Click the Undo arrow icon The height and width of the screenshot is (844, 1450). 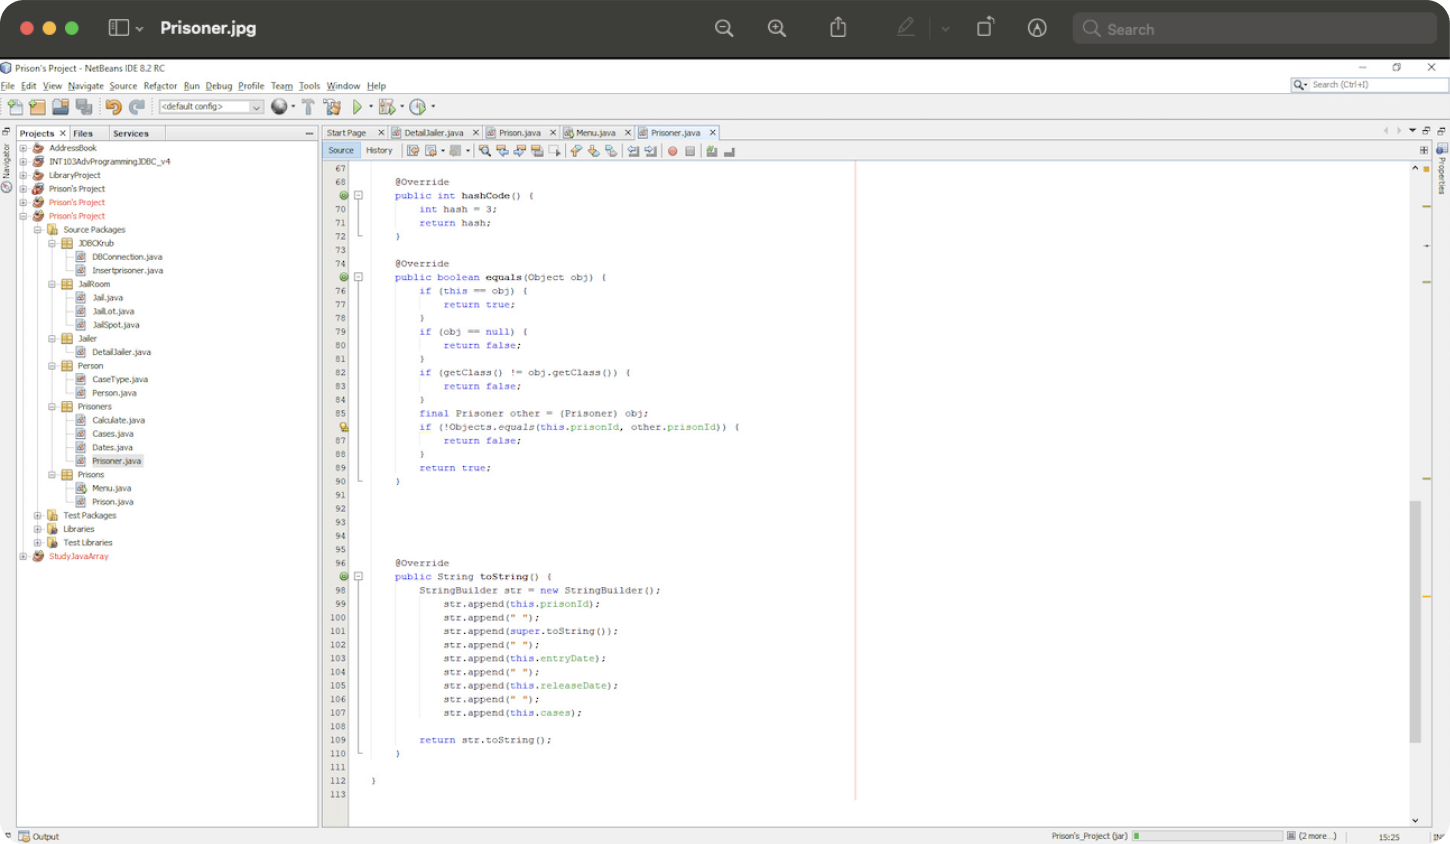coord(113,107)
